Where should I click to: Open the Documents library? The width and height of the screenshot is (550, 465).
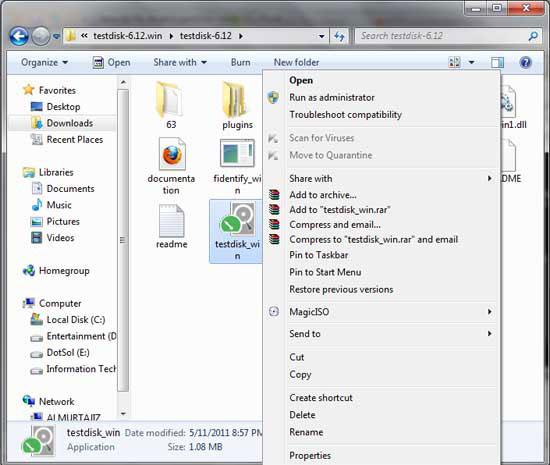(63, 189)
